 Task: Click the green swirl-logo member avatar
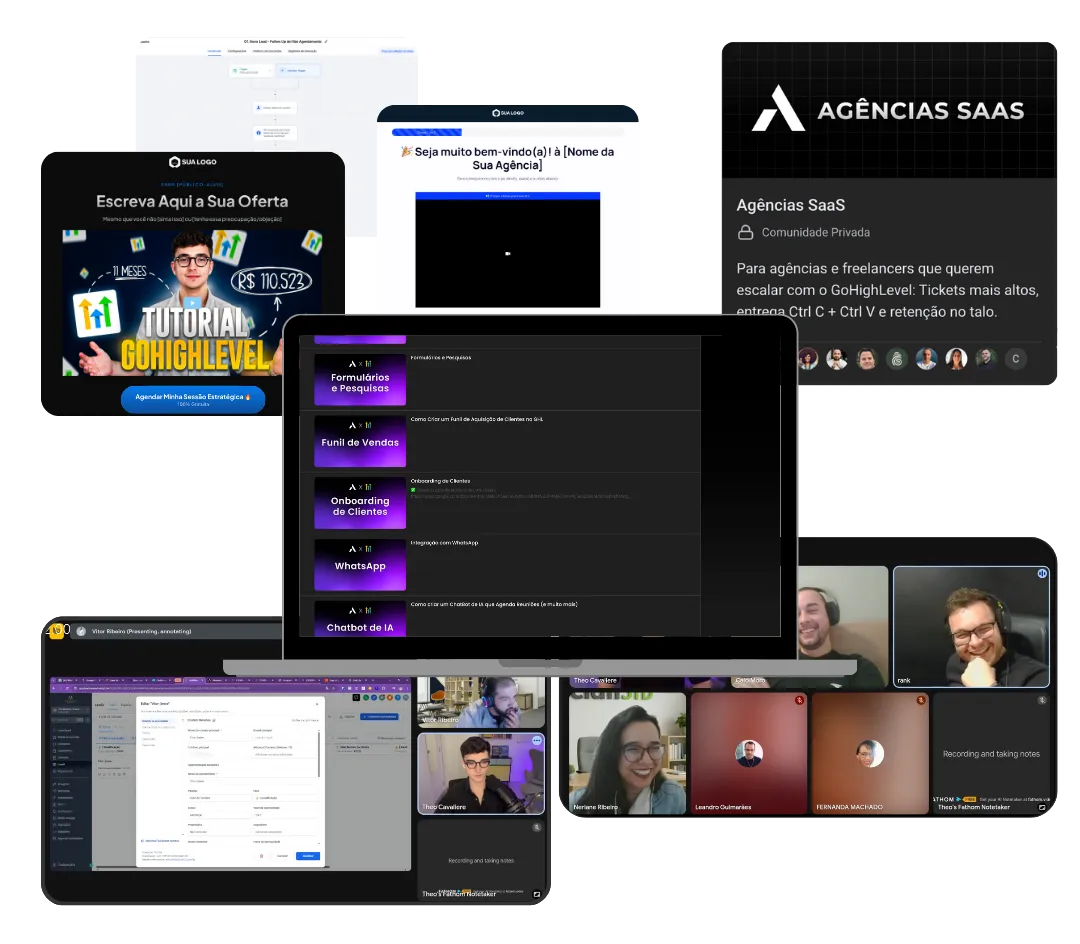(897, 359)
